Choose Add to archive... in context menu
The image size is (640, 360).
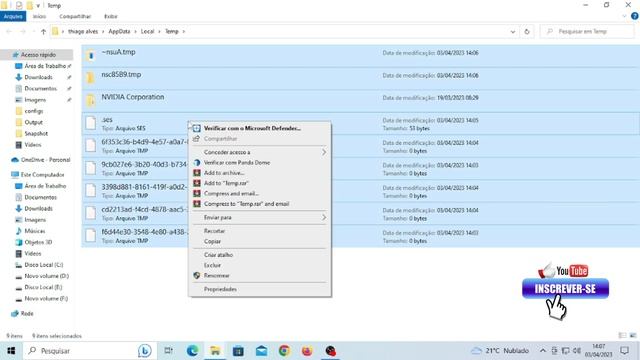coord(260,173)
